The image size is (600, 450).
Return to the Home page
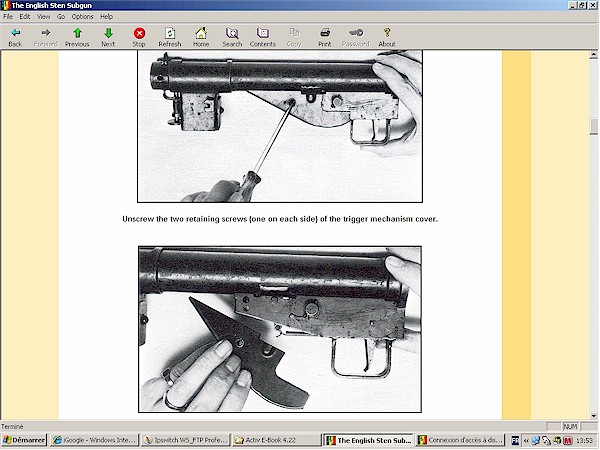[x=201, y=37]
